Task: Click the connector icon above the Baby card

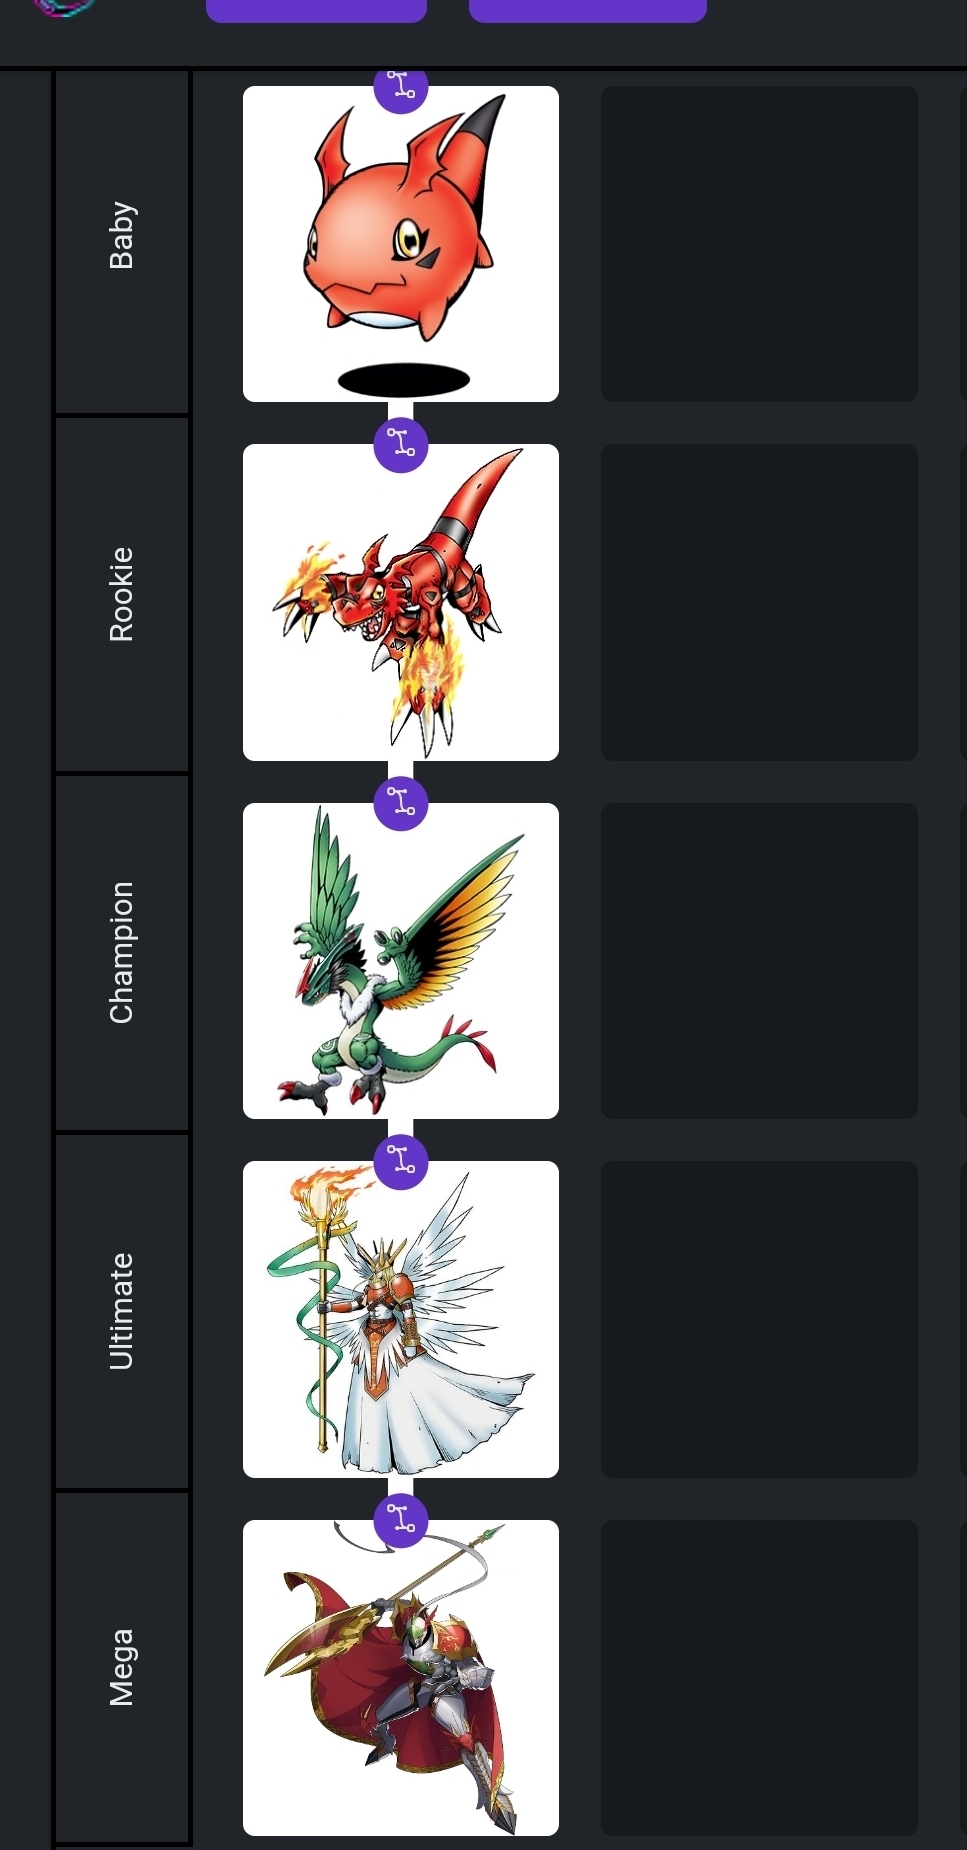Action: 401,88
